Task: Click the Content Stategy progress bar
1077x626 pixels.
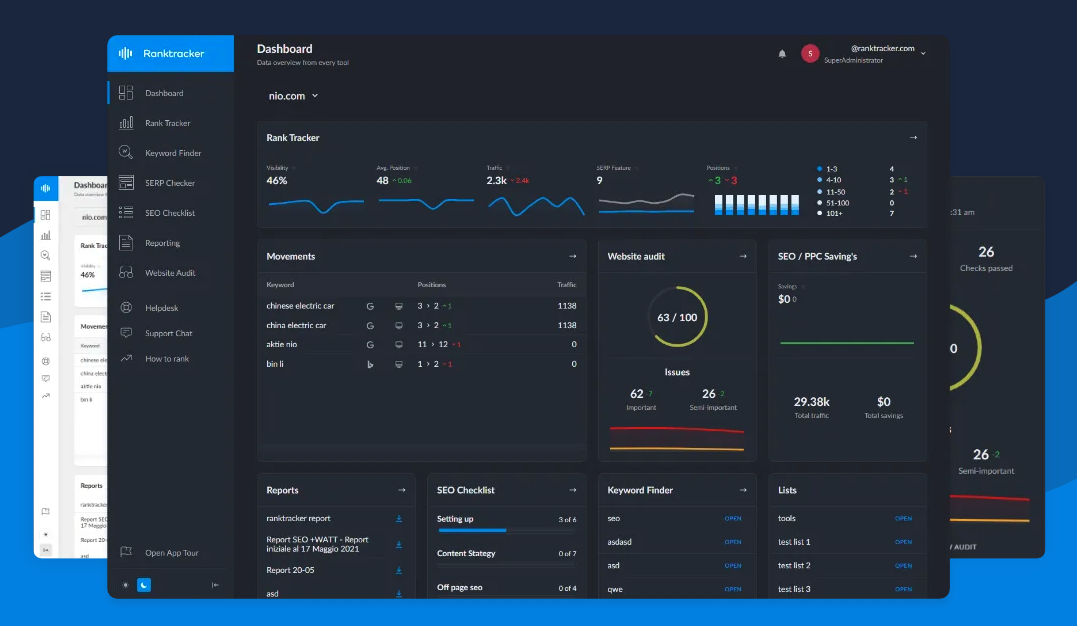Action: (x=507, y=565)
